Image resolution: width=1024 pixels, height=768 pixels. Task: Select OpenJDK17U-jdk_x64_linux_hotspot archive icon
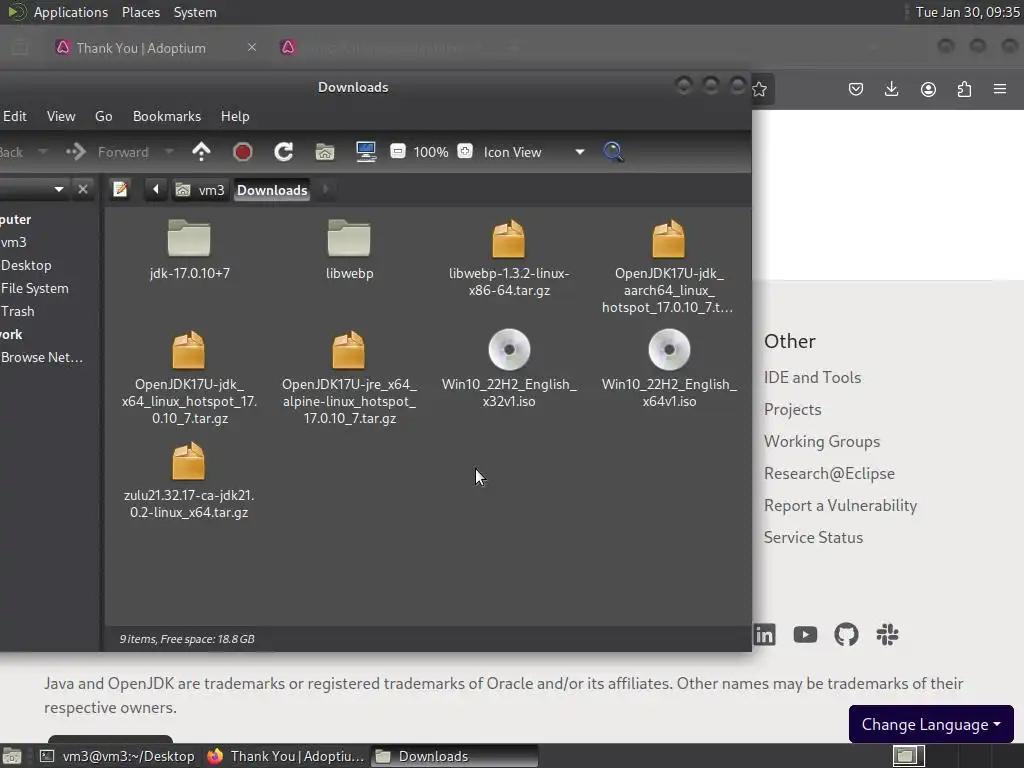189,350
